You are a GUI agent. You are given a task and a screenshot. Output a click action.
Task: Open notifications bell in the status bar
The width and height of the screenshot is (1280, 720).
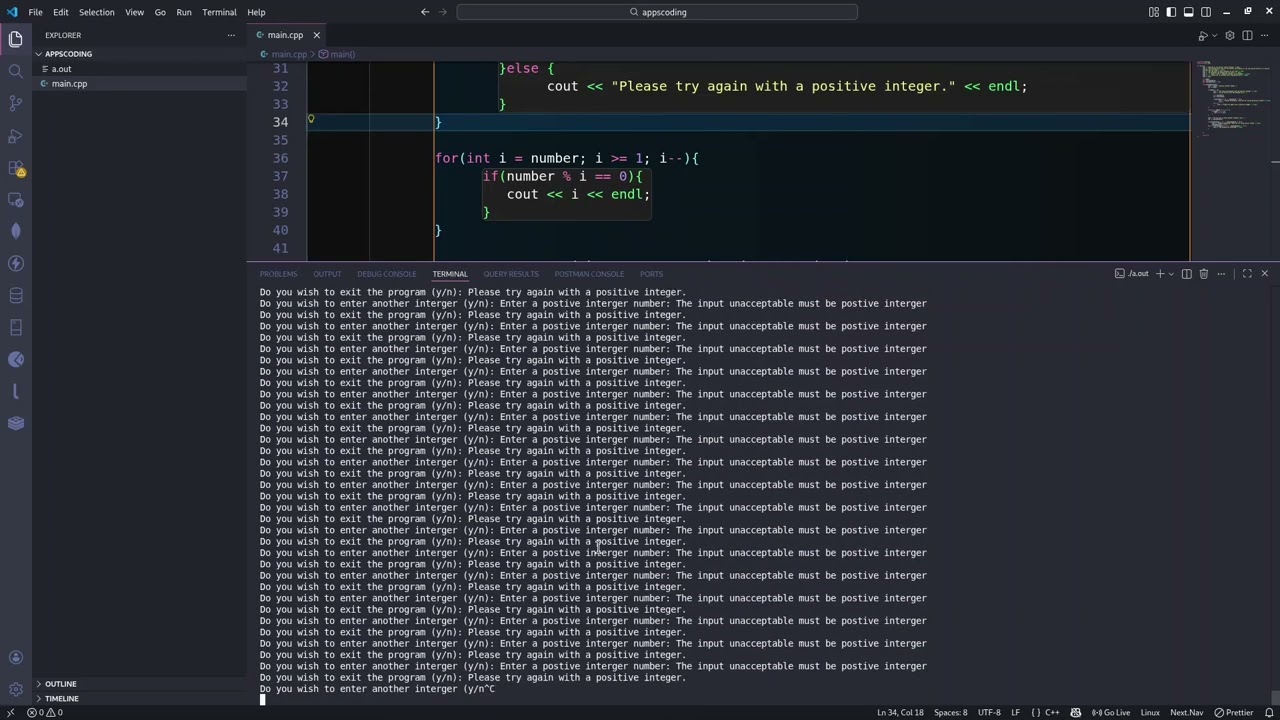pos(1267,712)
